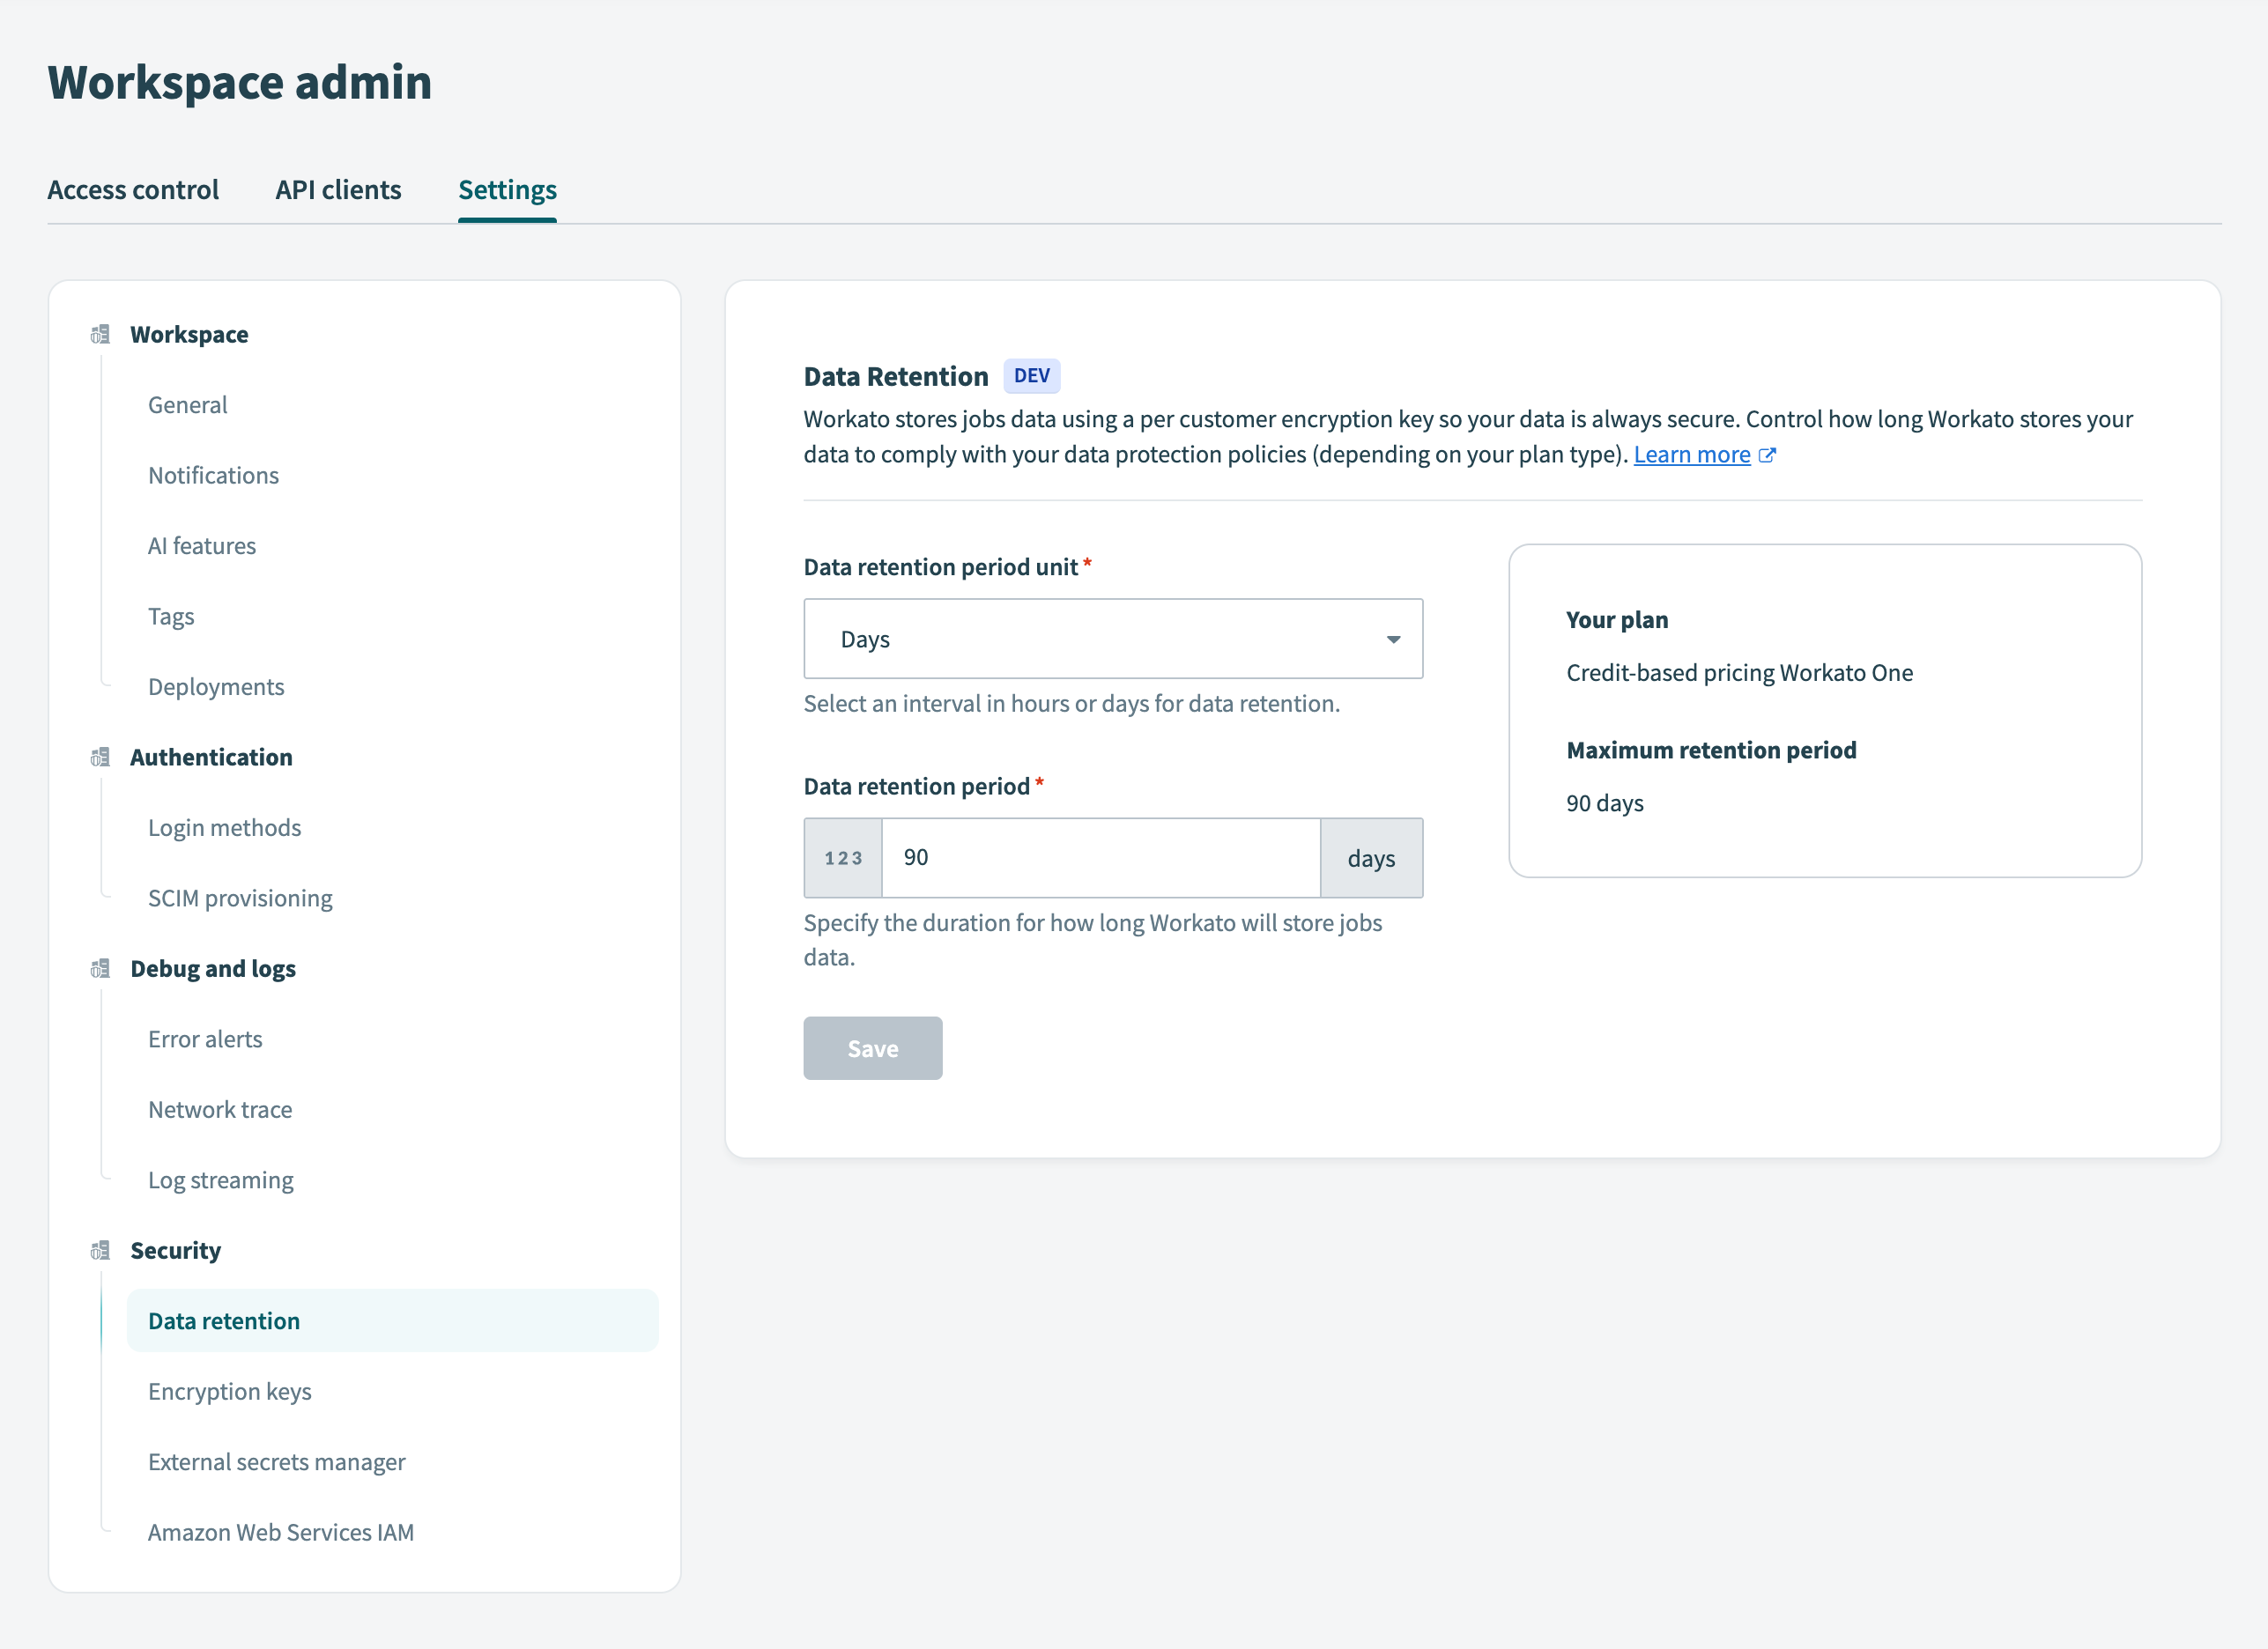
Task: Click the 123 numeric field icon
Action: point(842,858)
